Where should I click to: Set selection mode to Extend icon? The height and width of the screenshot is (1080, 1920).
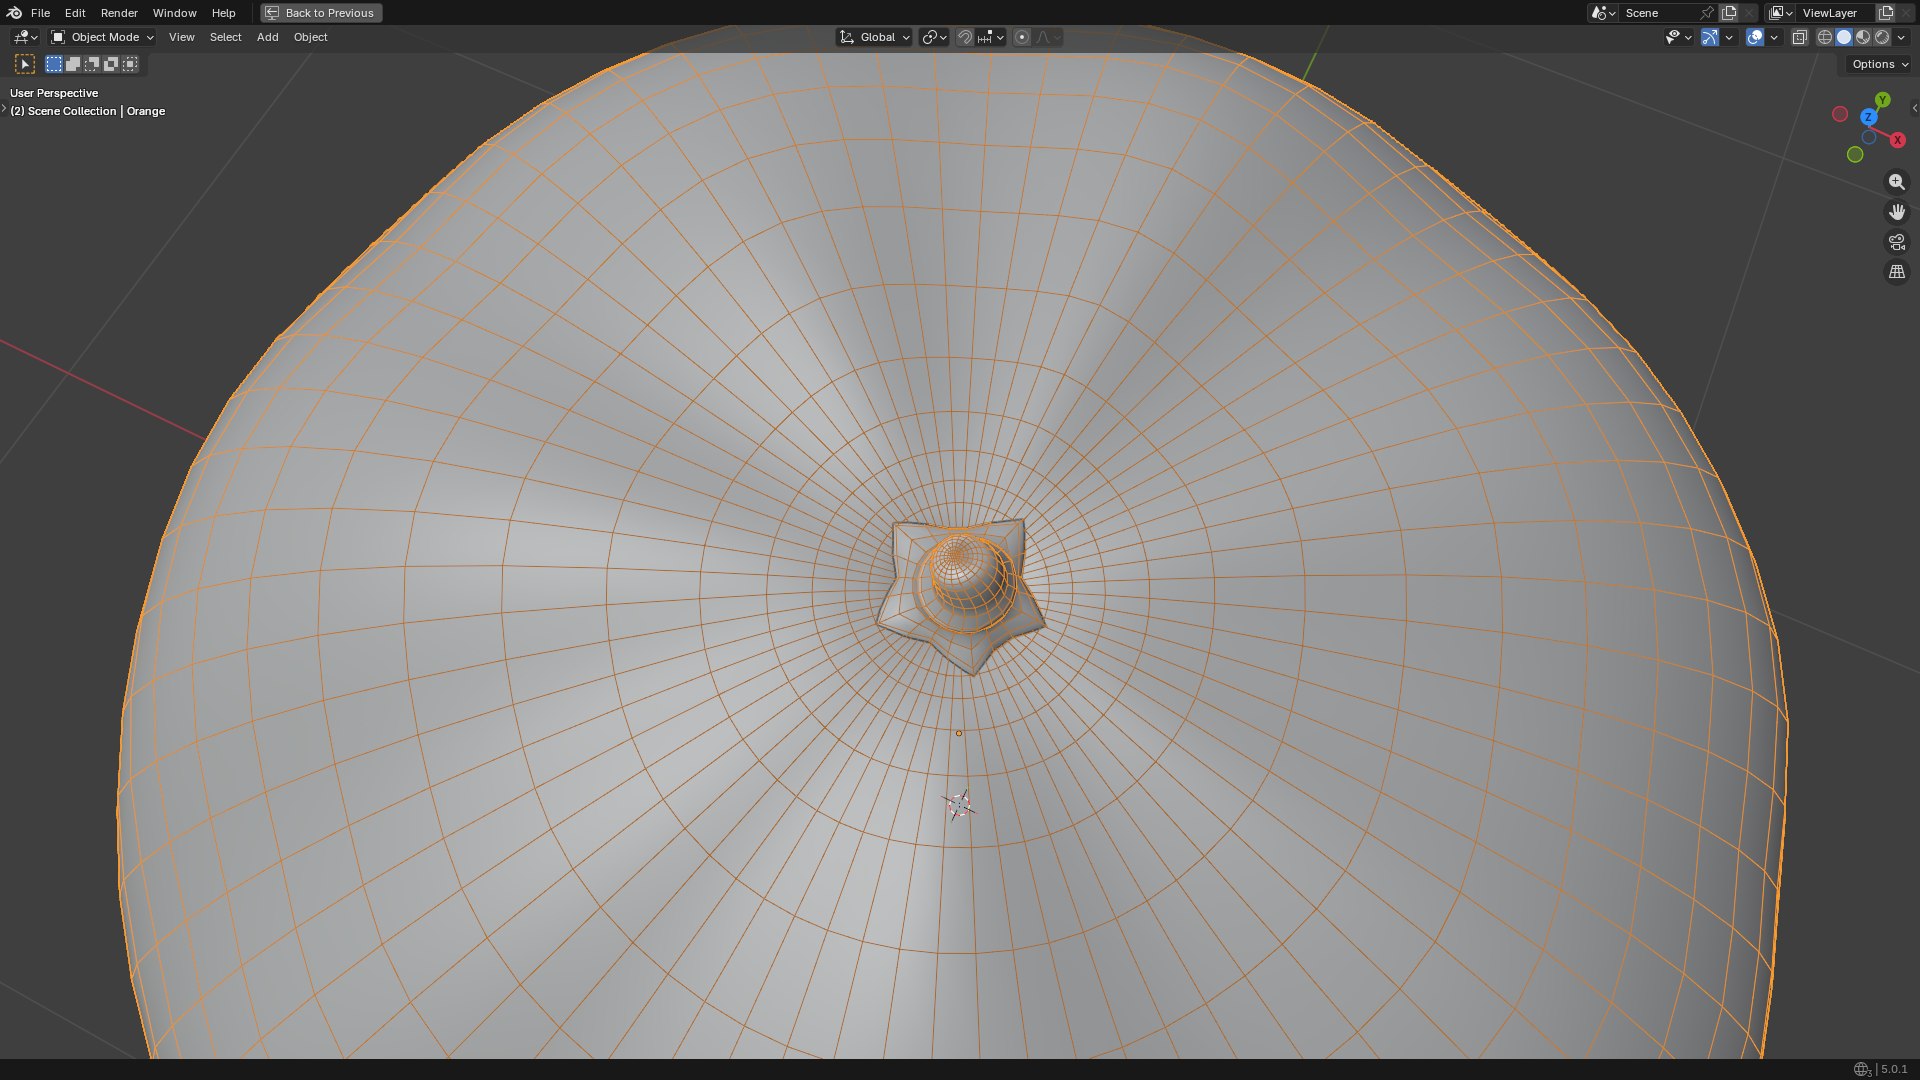pos(73,64)
